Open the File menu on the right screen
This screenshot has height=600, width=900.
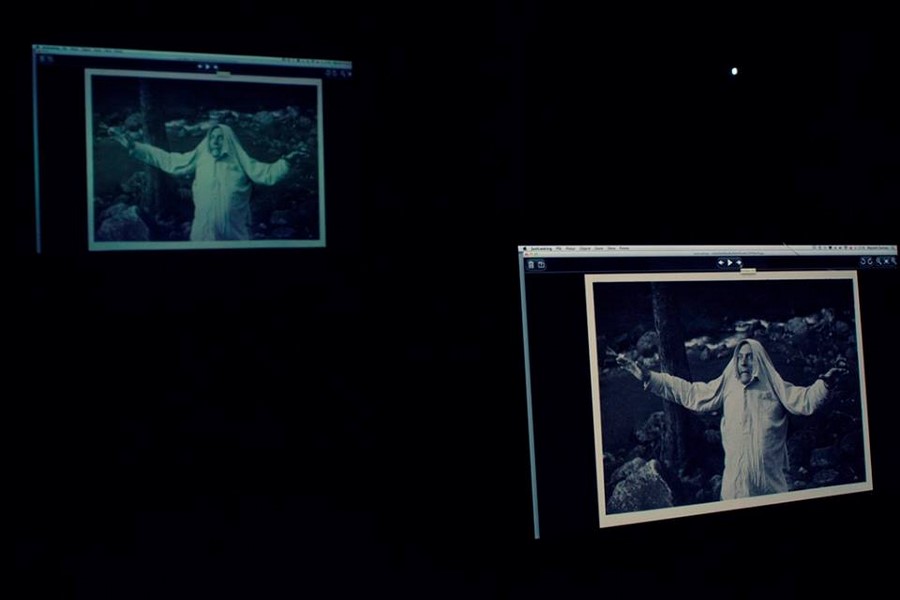click(558, 249)
